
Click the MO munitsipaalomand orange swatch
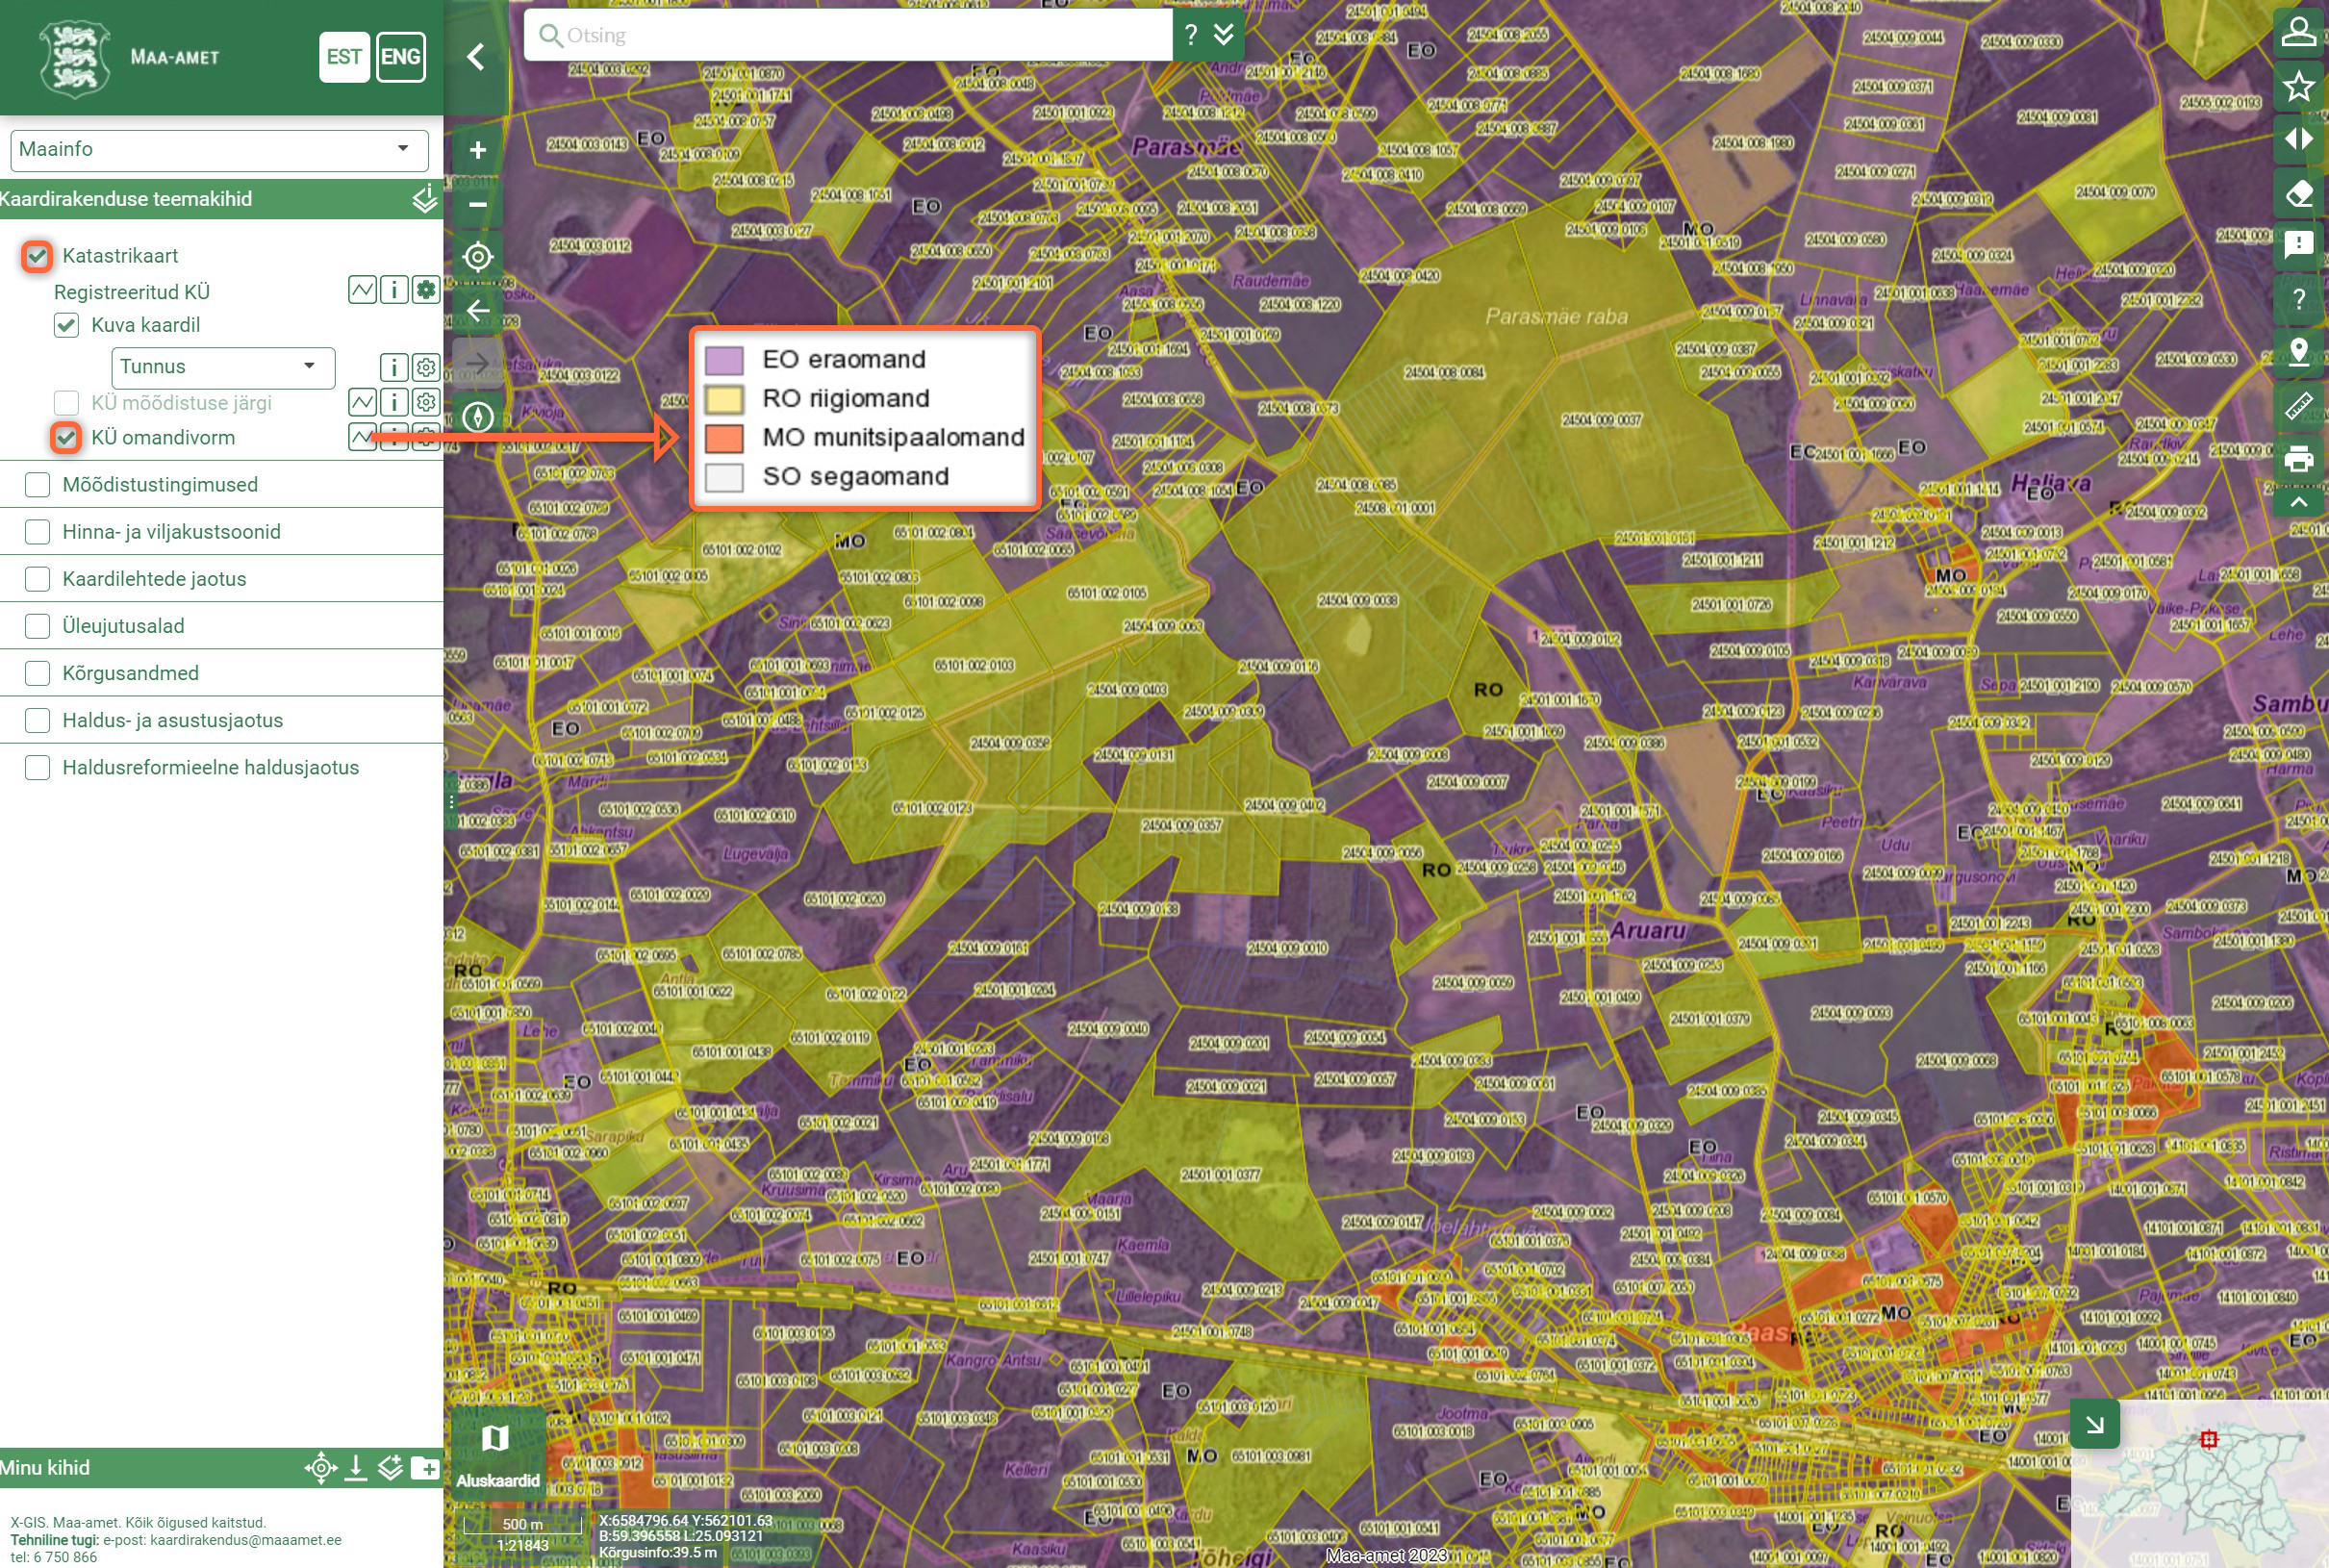[724, 438]
